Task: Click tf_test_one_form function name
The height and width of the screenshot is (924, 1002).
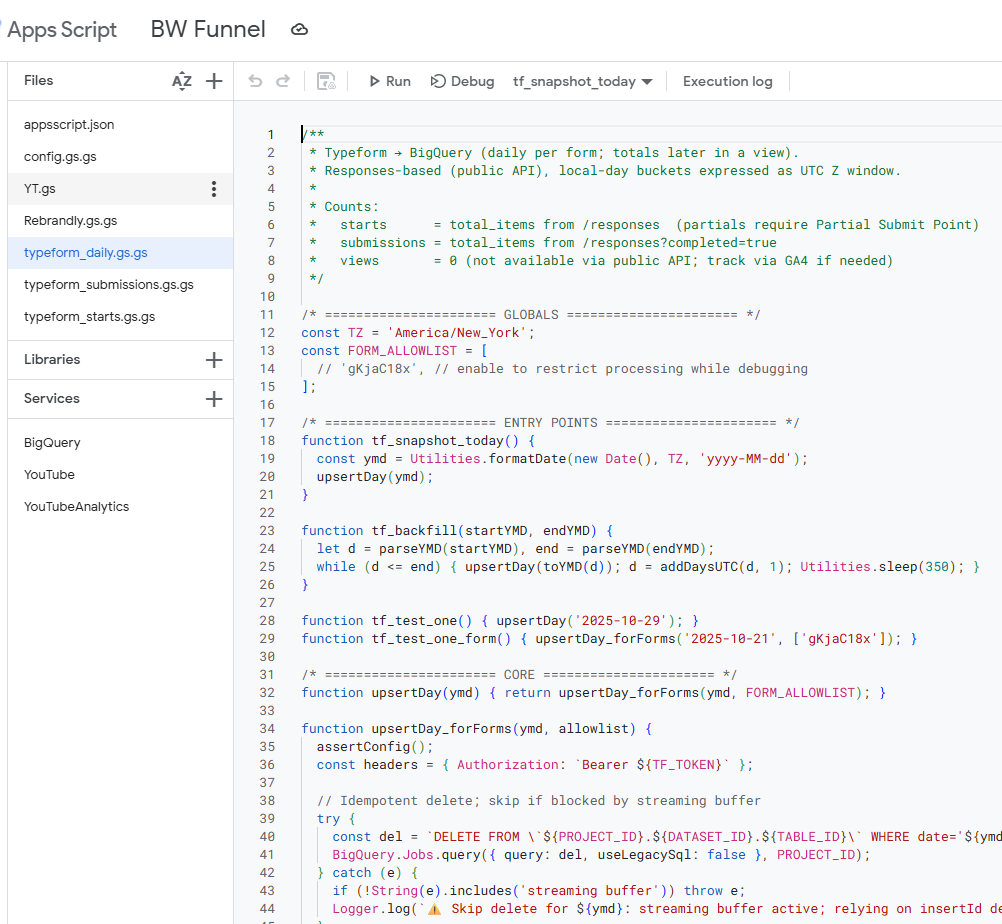Action: (434, 639)
